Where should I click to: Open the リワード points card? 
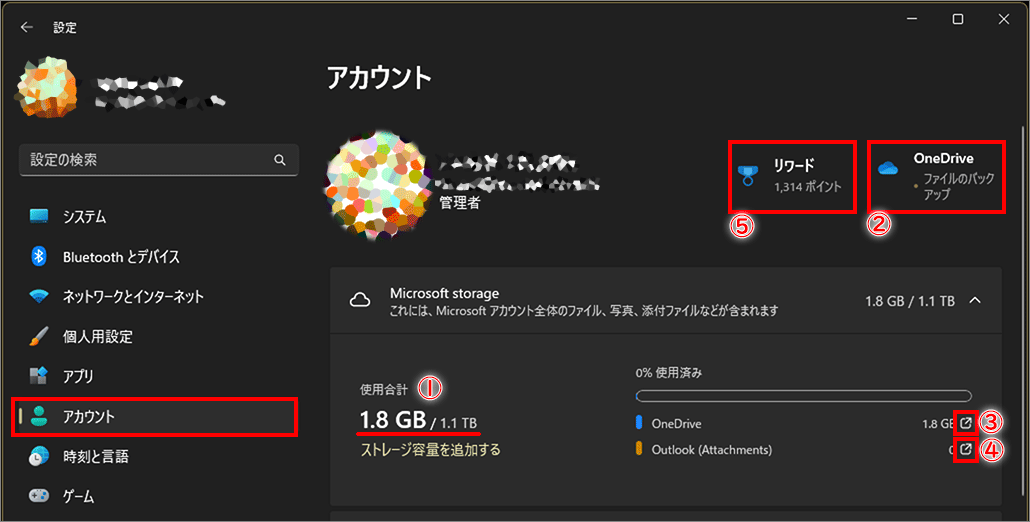pyautogui.click(x=792, y=177)
